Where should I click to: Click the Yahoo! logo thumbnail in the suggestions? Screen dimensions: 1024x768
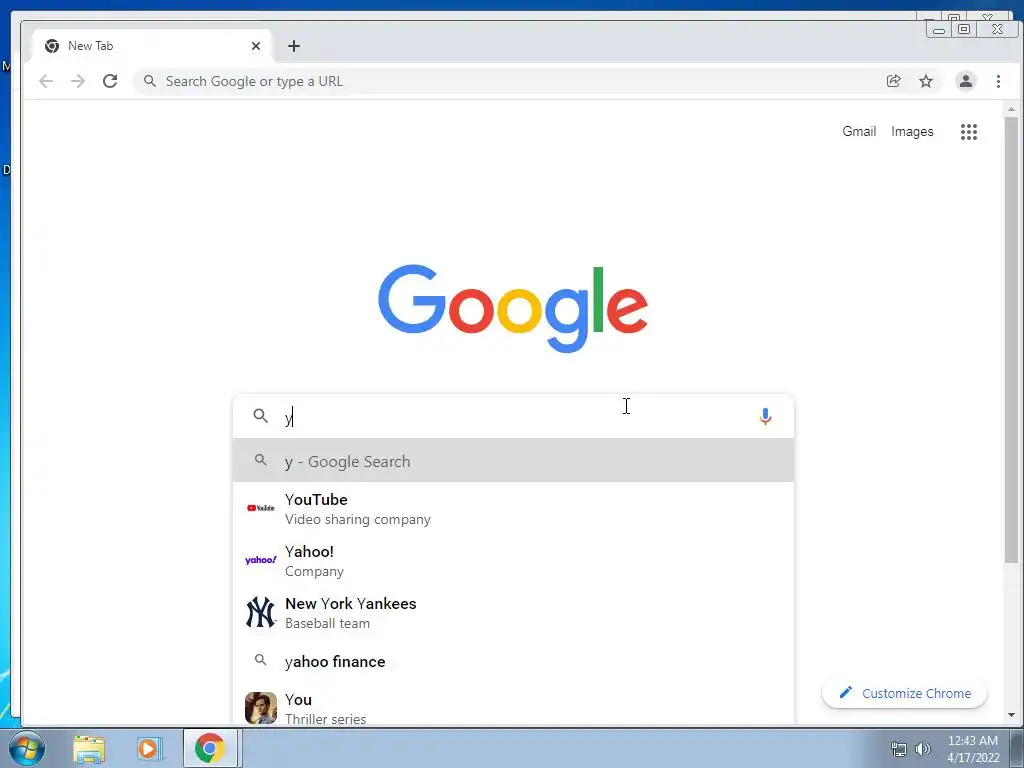click(x=261, y=560)
